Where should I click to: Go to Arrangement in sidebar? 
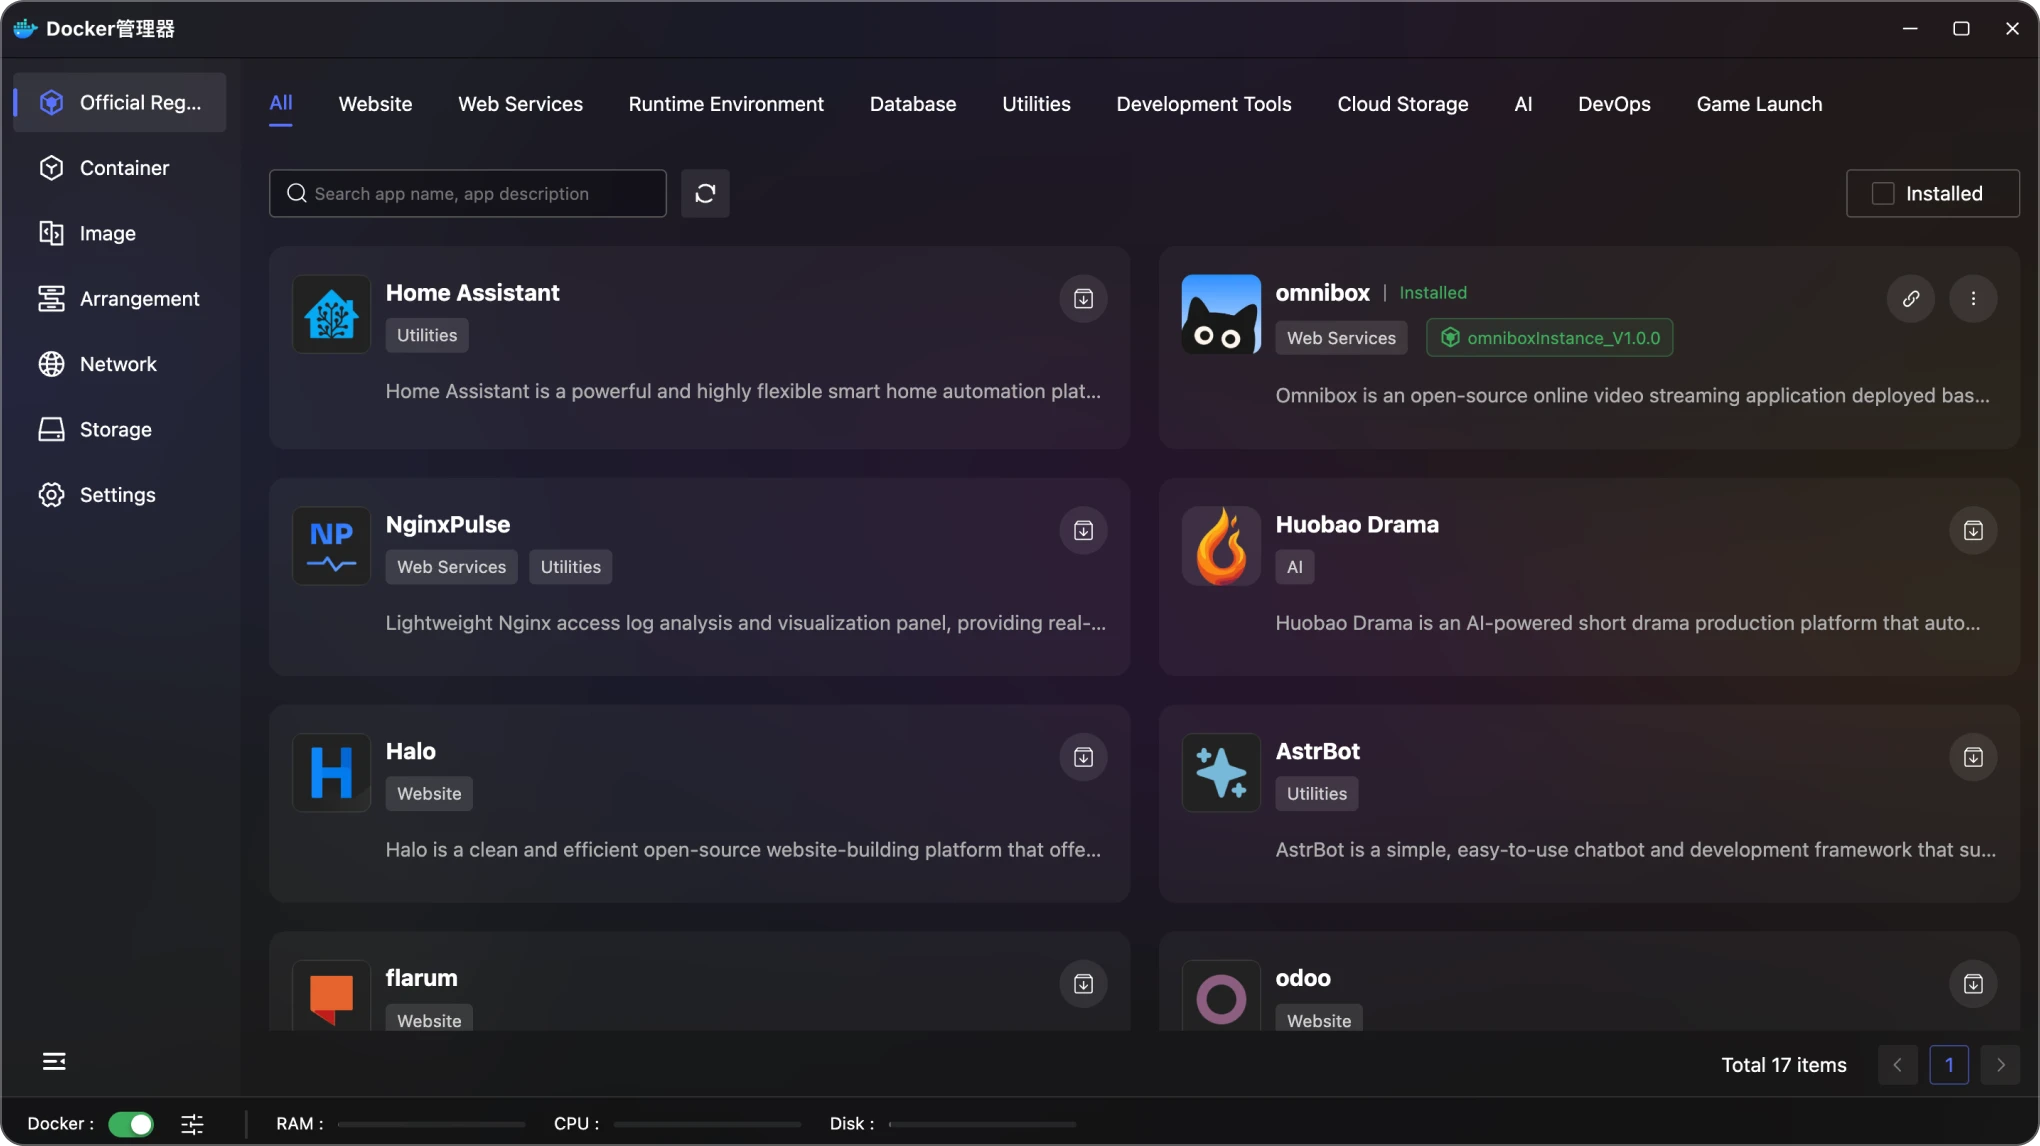pyautogui.click(x=139, y=299)
